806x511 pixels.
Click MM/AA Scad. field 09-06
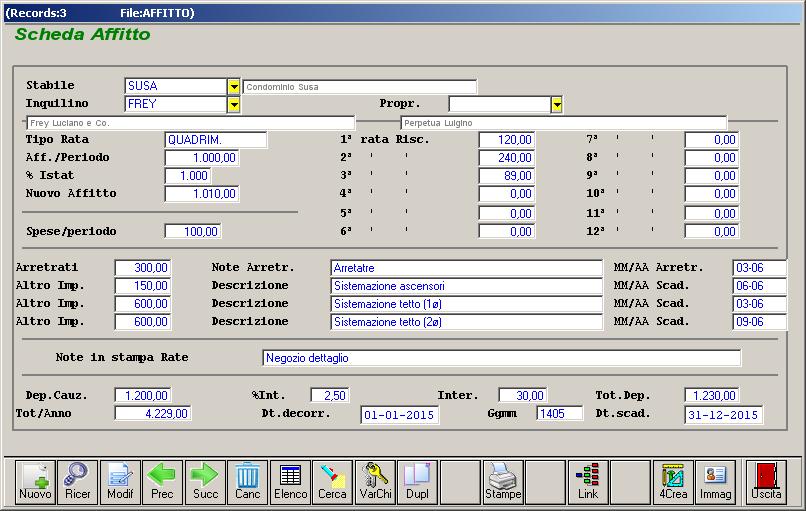point(760,322)
